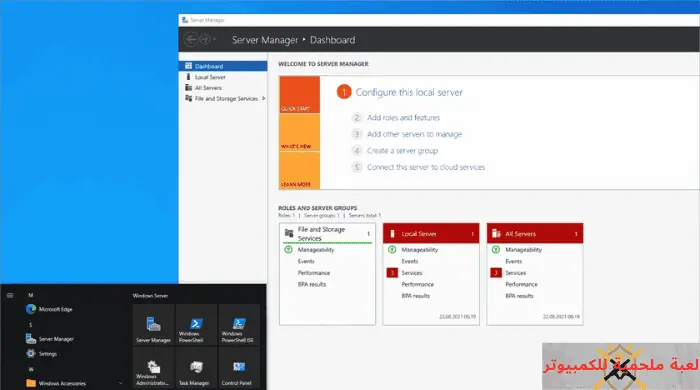700x390 pixels.
Task: Select the Learn More tile
Action: [300, 171]
